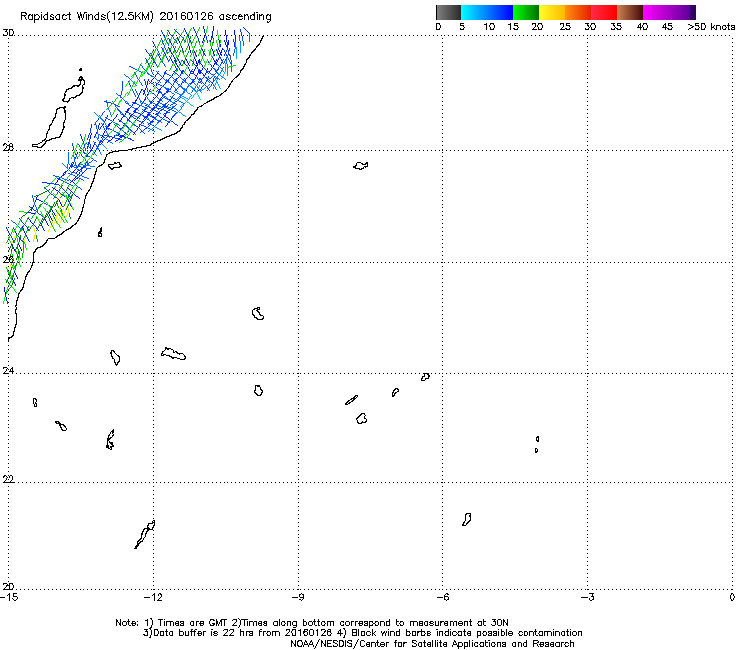Click the longitude label '-3'
The width and height of the screenshot is (740, 650).
pos(587,598)
